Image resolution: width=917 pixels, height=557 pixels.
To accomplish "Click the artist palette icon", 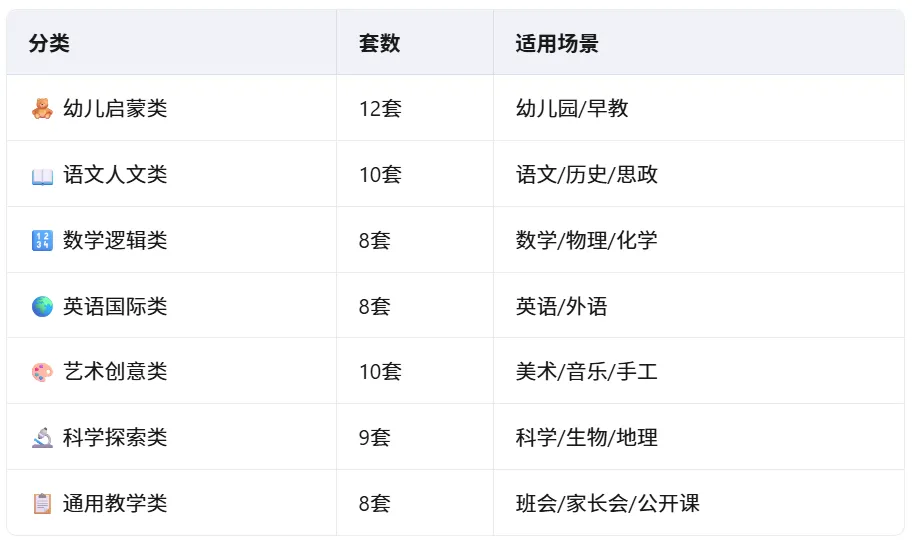I will pyautogui.click(x=42, y=372).
